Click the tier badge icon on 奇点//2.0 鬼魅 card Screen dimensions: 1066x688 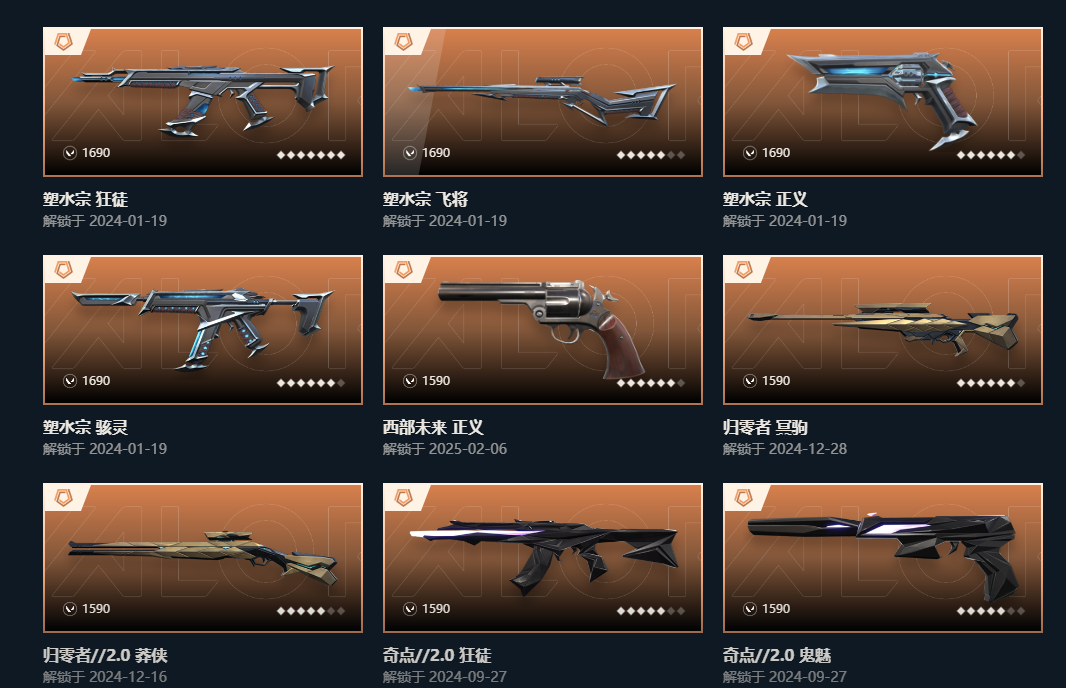click(743, 498)
